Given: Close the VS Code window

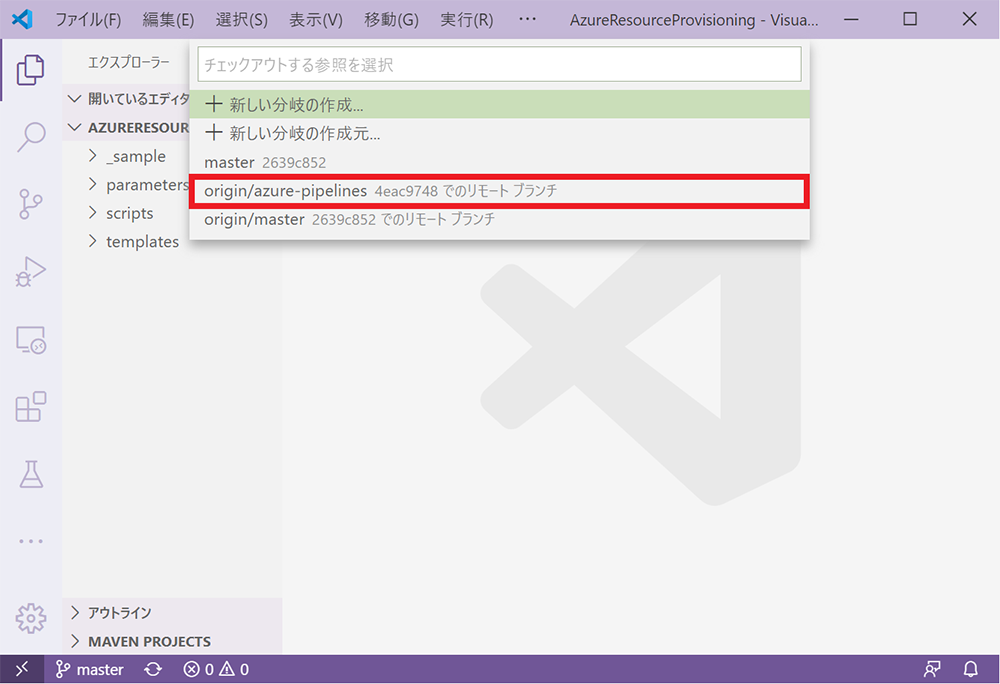Looking at the screenshot, I should [x=969, y=19].
